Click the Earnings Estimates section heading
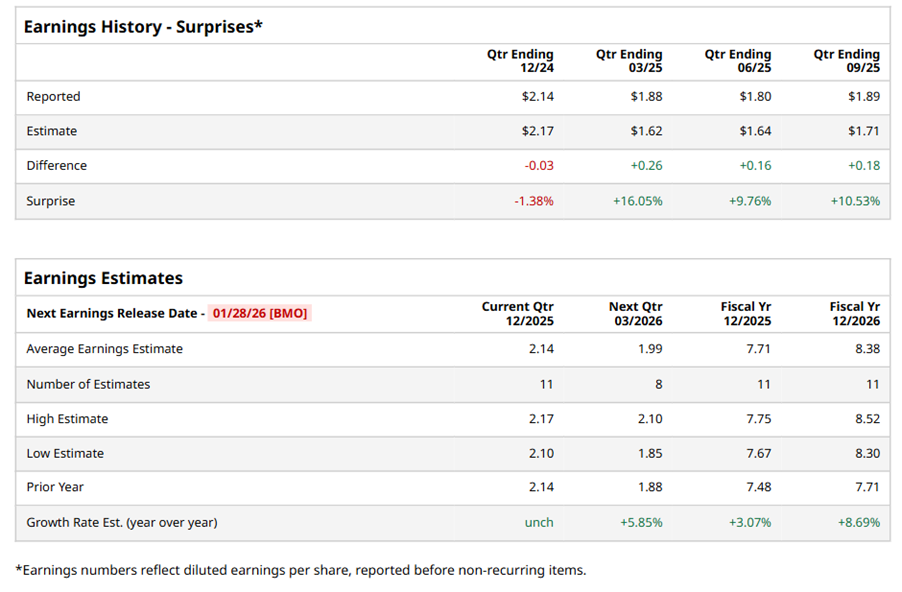Image resolution: width=902 pixels, height=592 pixels. 103,278
